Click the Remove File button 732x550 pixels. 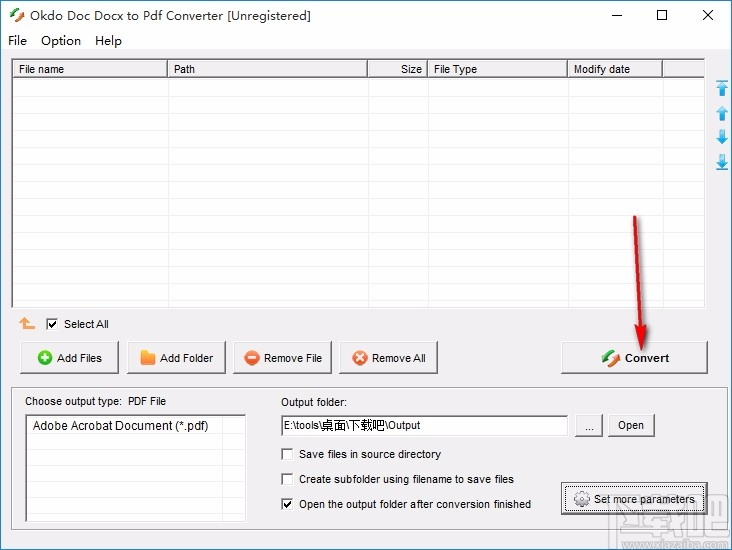pyautogui.click(x=282, y=358)
